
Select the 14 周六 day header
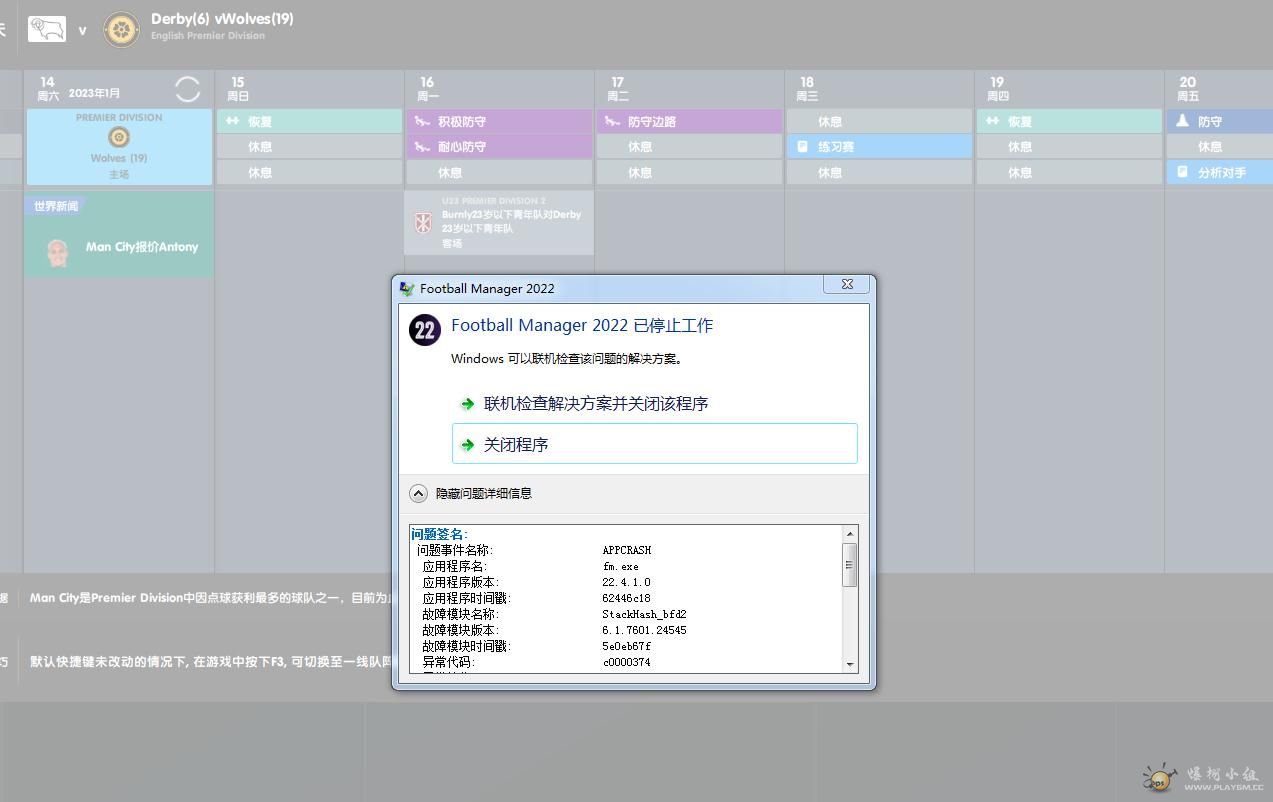(x=48, y=89)
